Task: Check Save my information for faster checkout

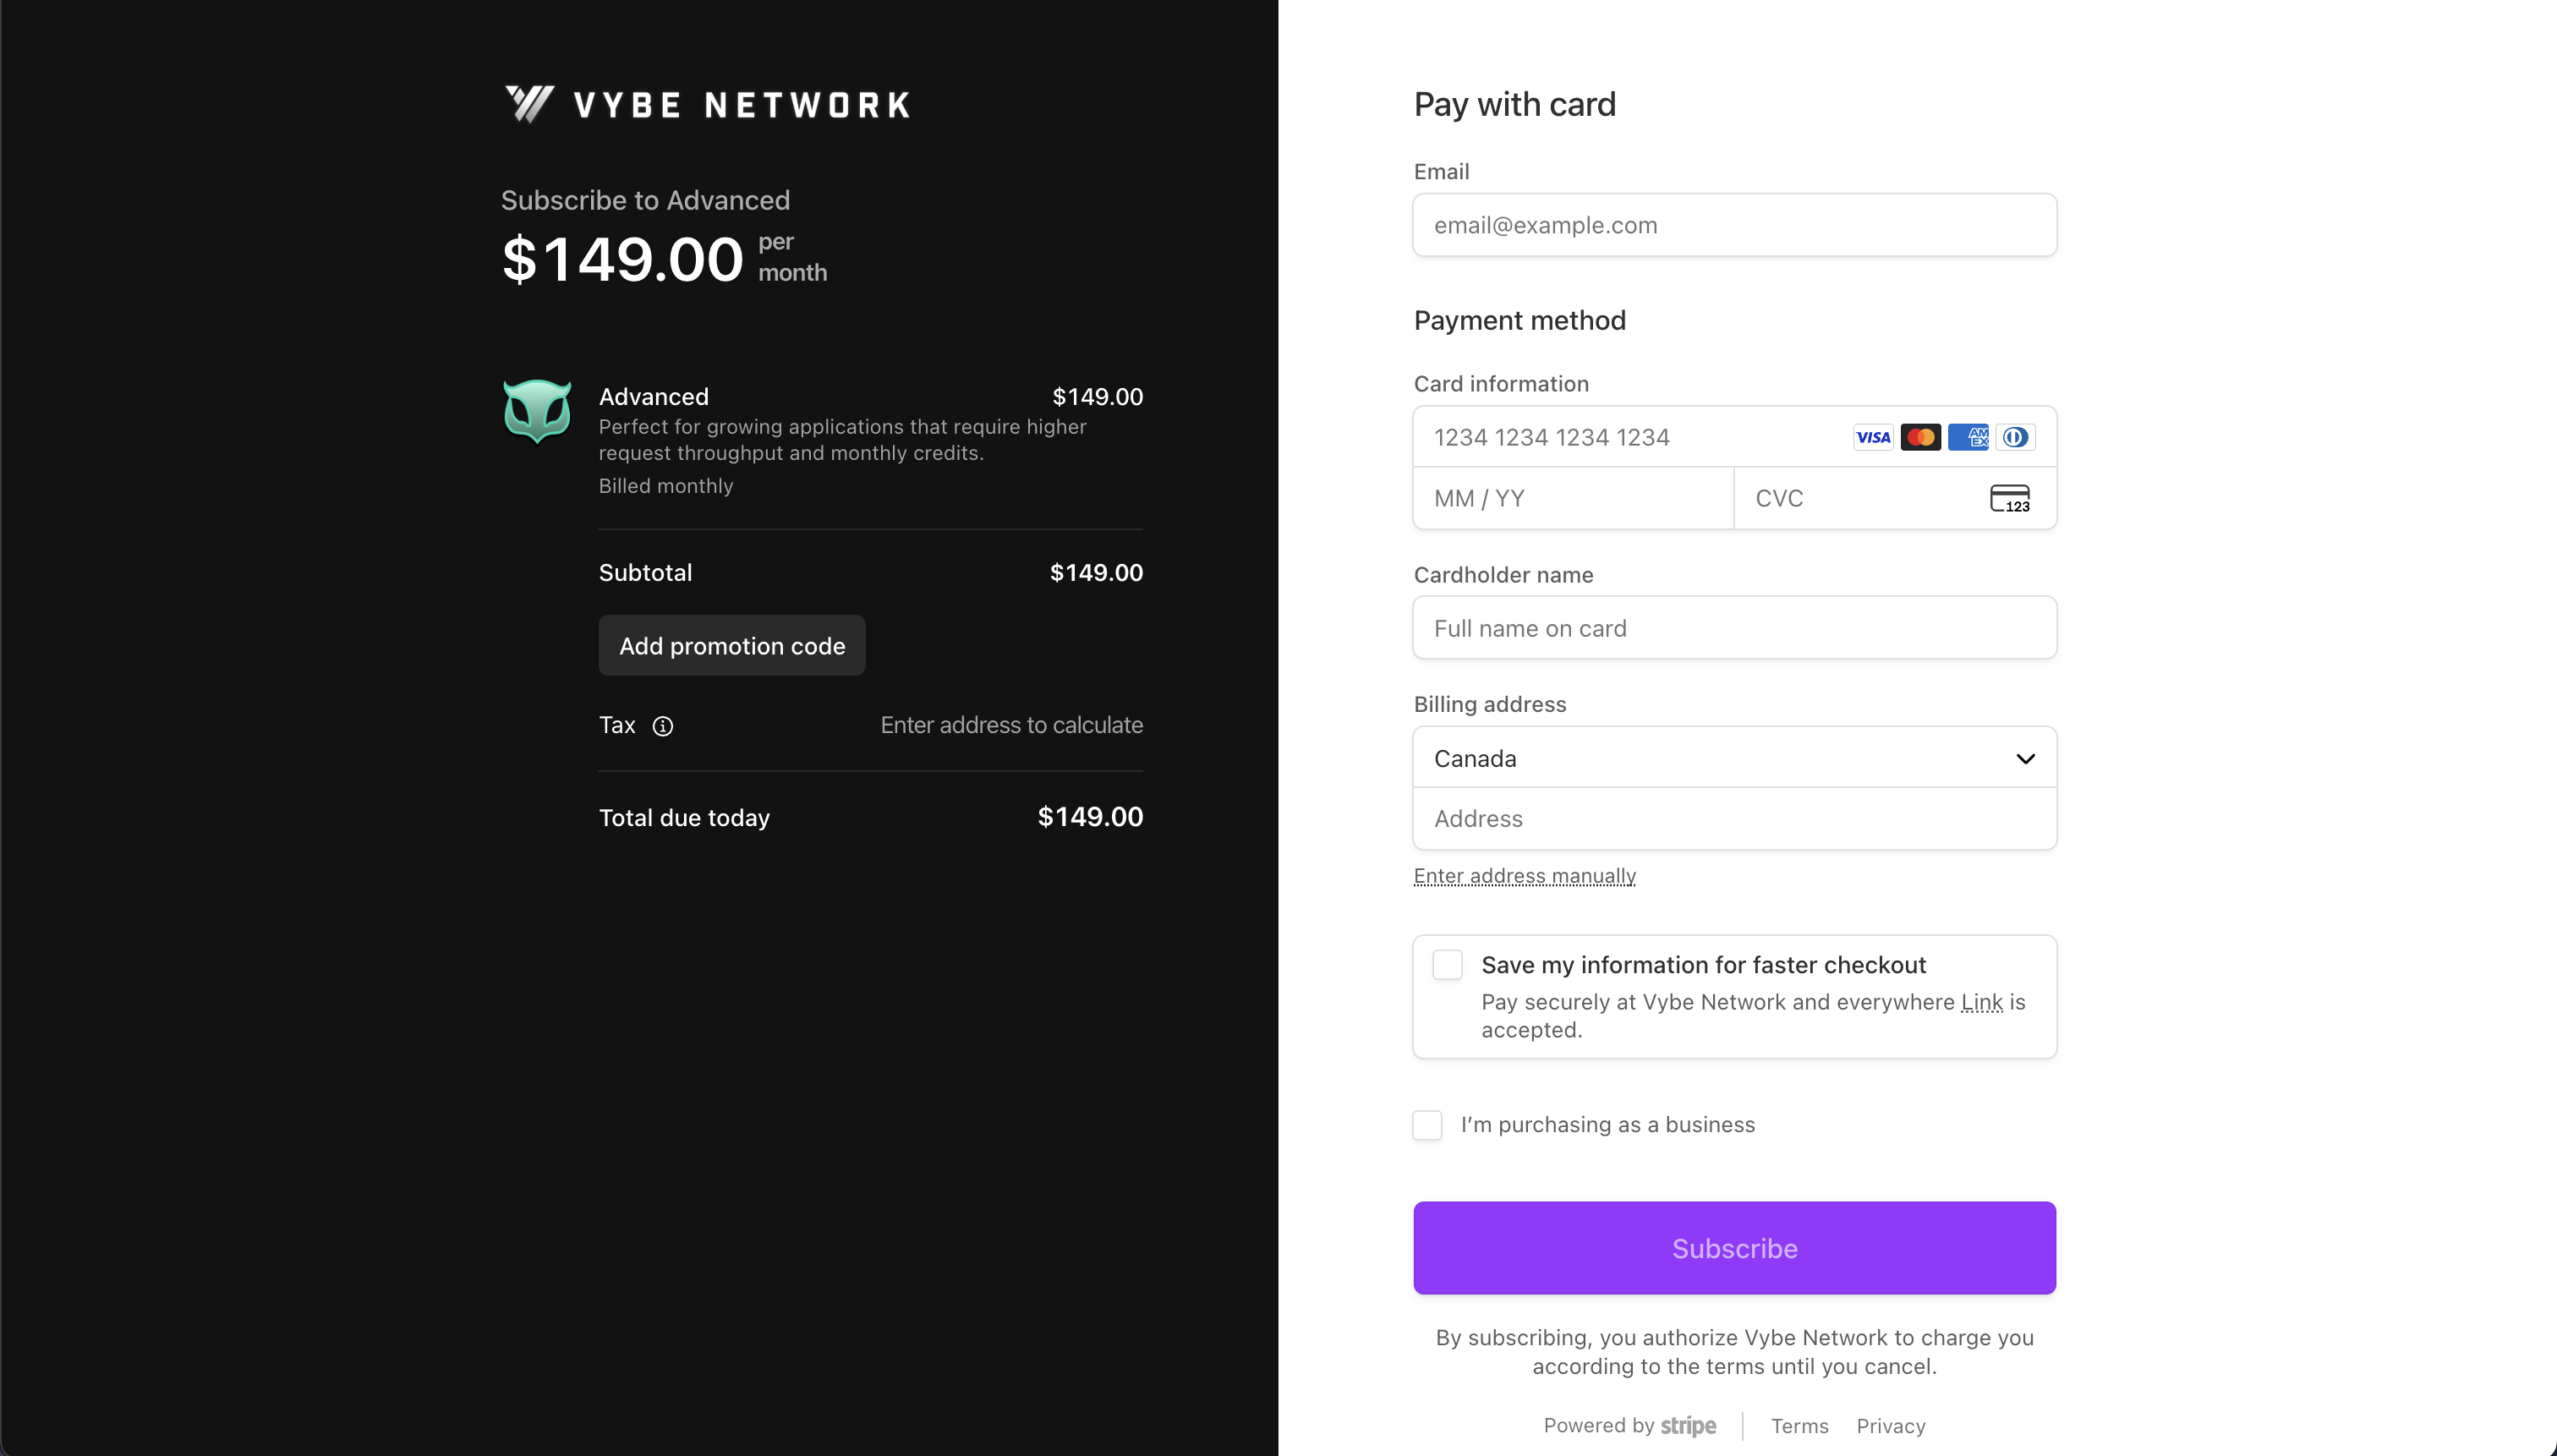Action: click(1447, 965)
